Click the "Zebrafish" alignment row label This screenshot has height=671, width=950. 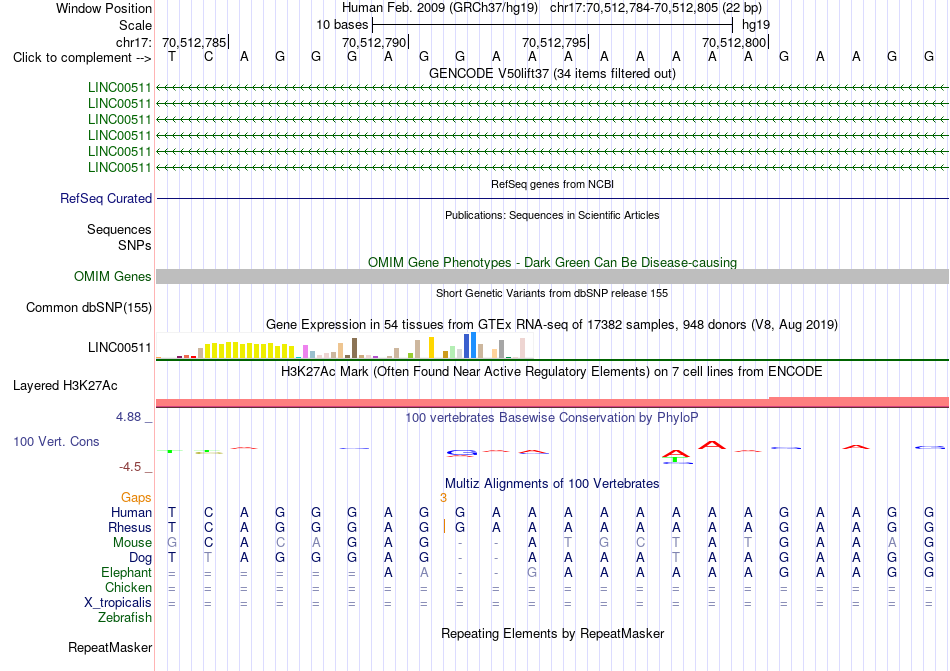[125, 618]
